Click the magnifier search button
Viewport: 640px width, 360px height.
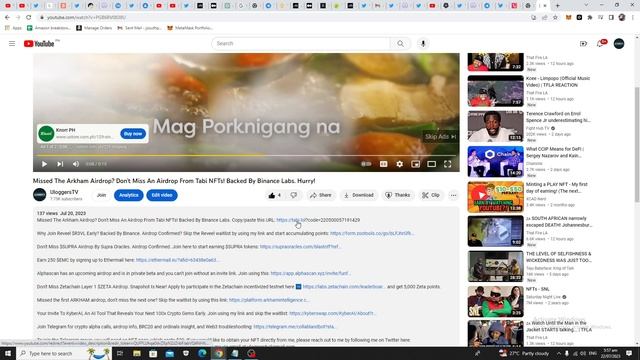tap(400, 43)
